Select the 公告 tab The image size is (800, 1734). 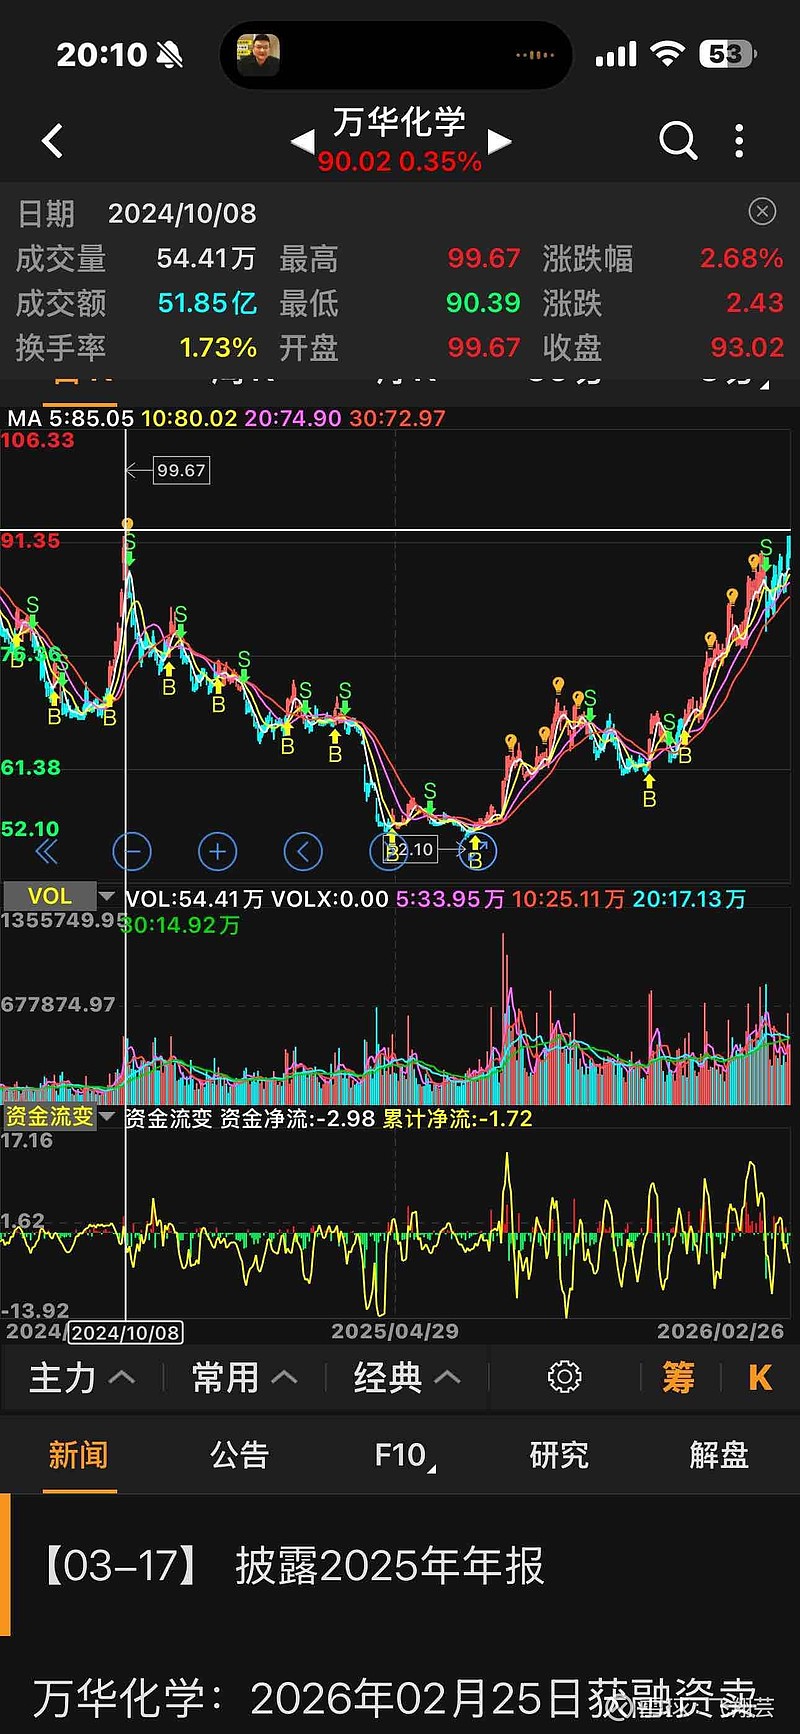coord(239,1455)
